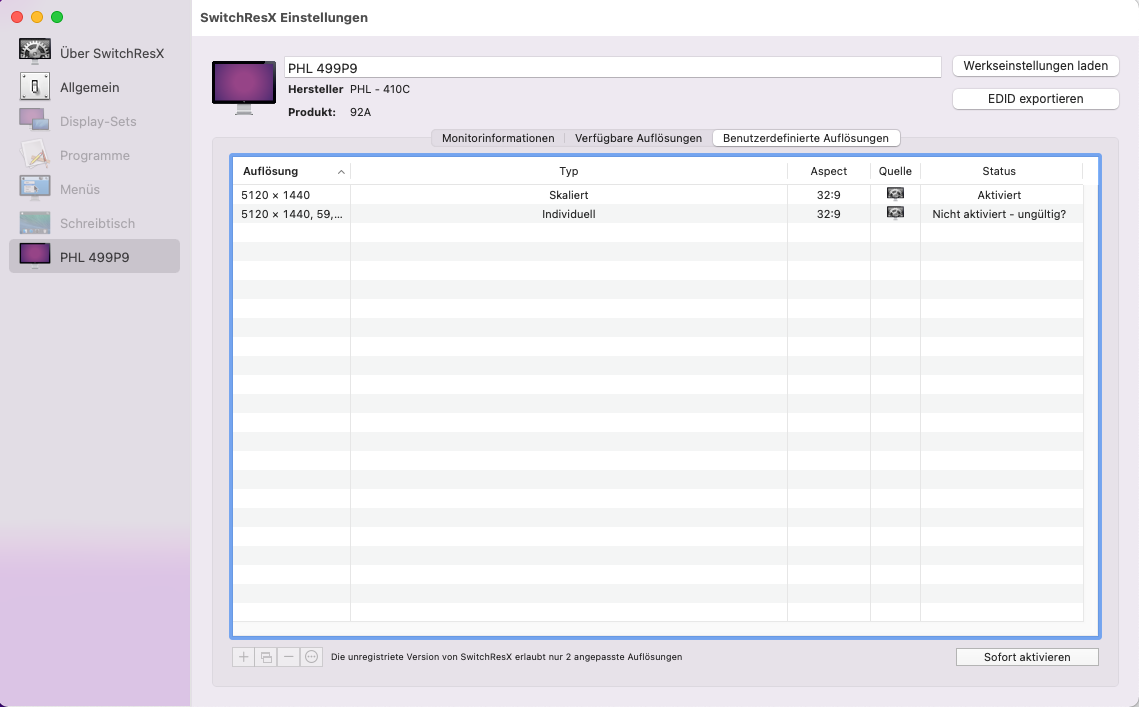1139x707 pixels.
Task: Click the large monitor thumbnail beside name field
Action: click(x=244, y=87)
